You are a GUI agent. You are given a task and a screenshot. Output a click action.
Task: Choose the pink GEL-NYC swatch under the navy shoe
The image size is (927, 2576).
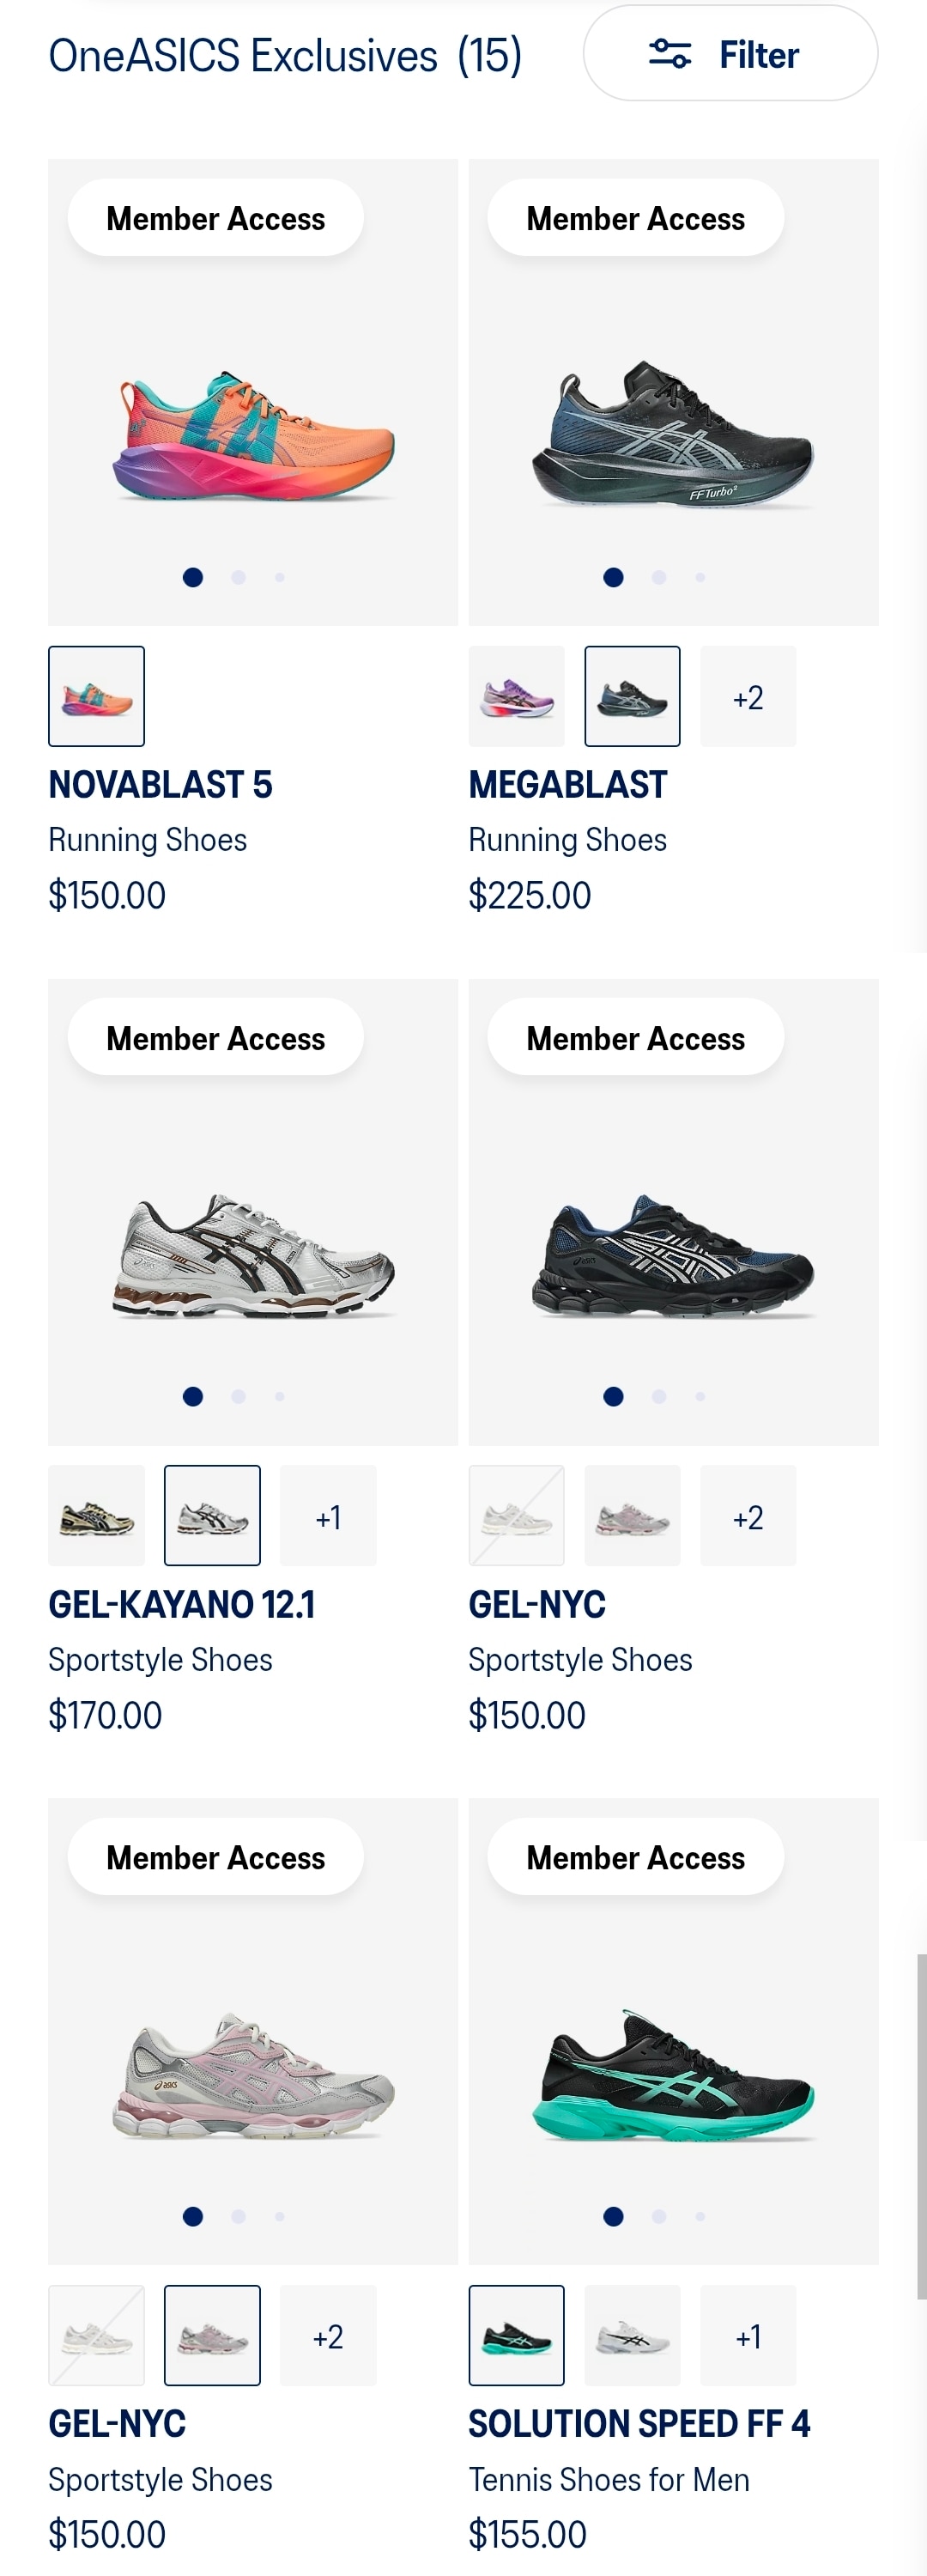632,1516
